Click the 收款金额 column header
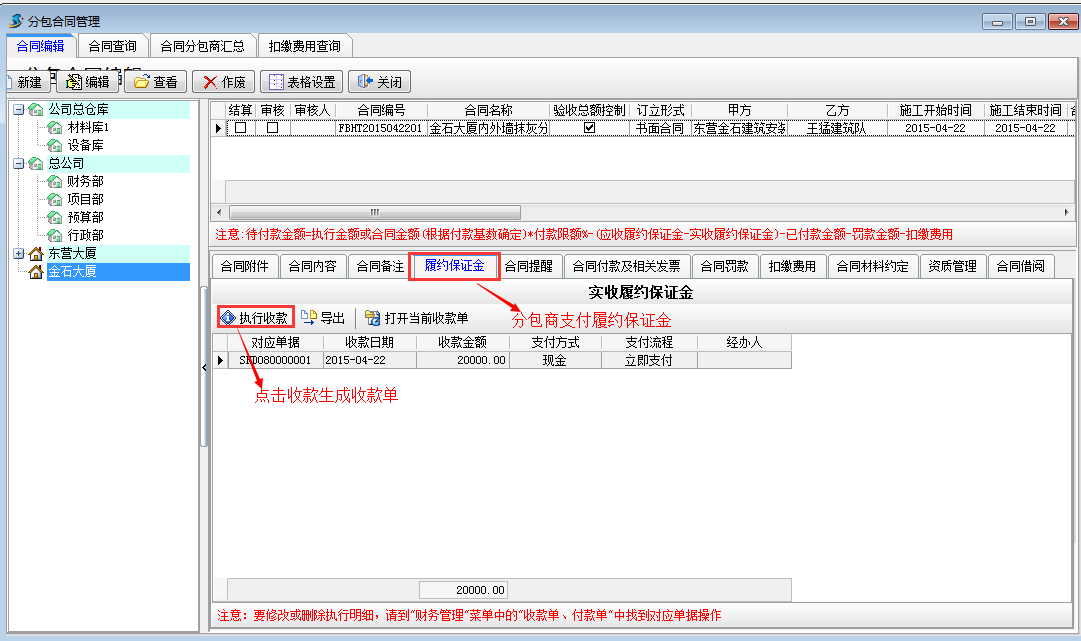 (462, 342)
